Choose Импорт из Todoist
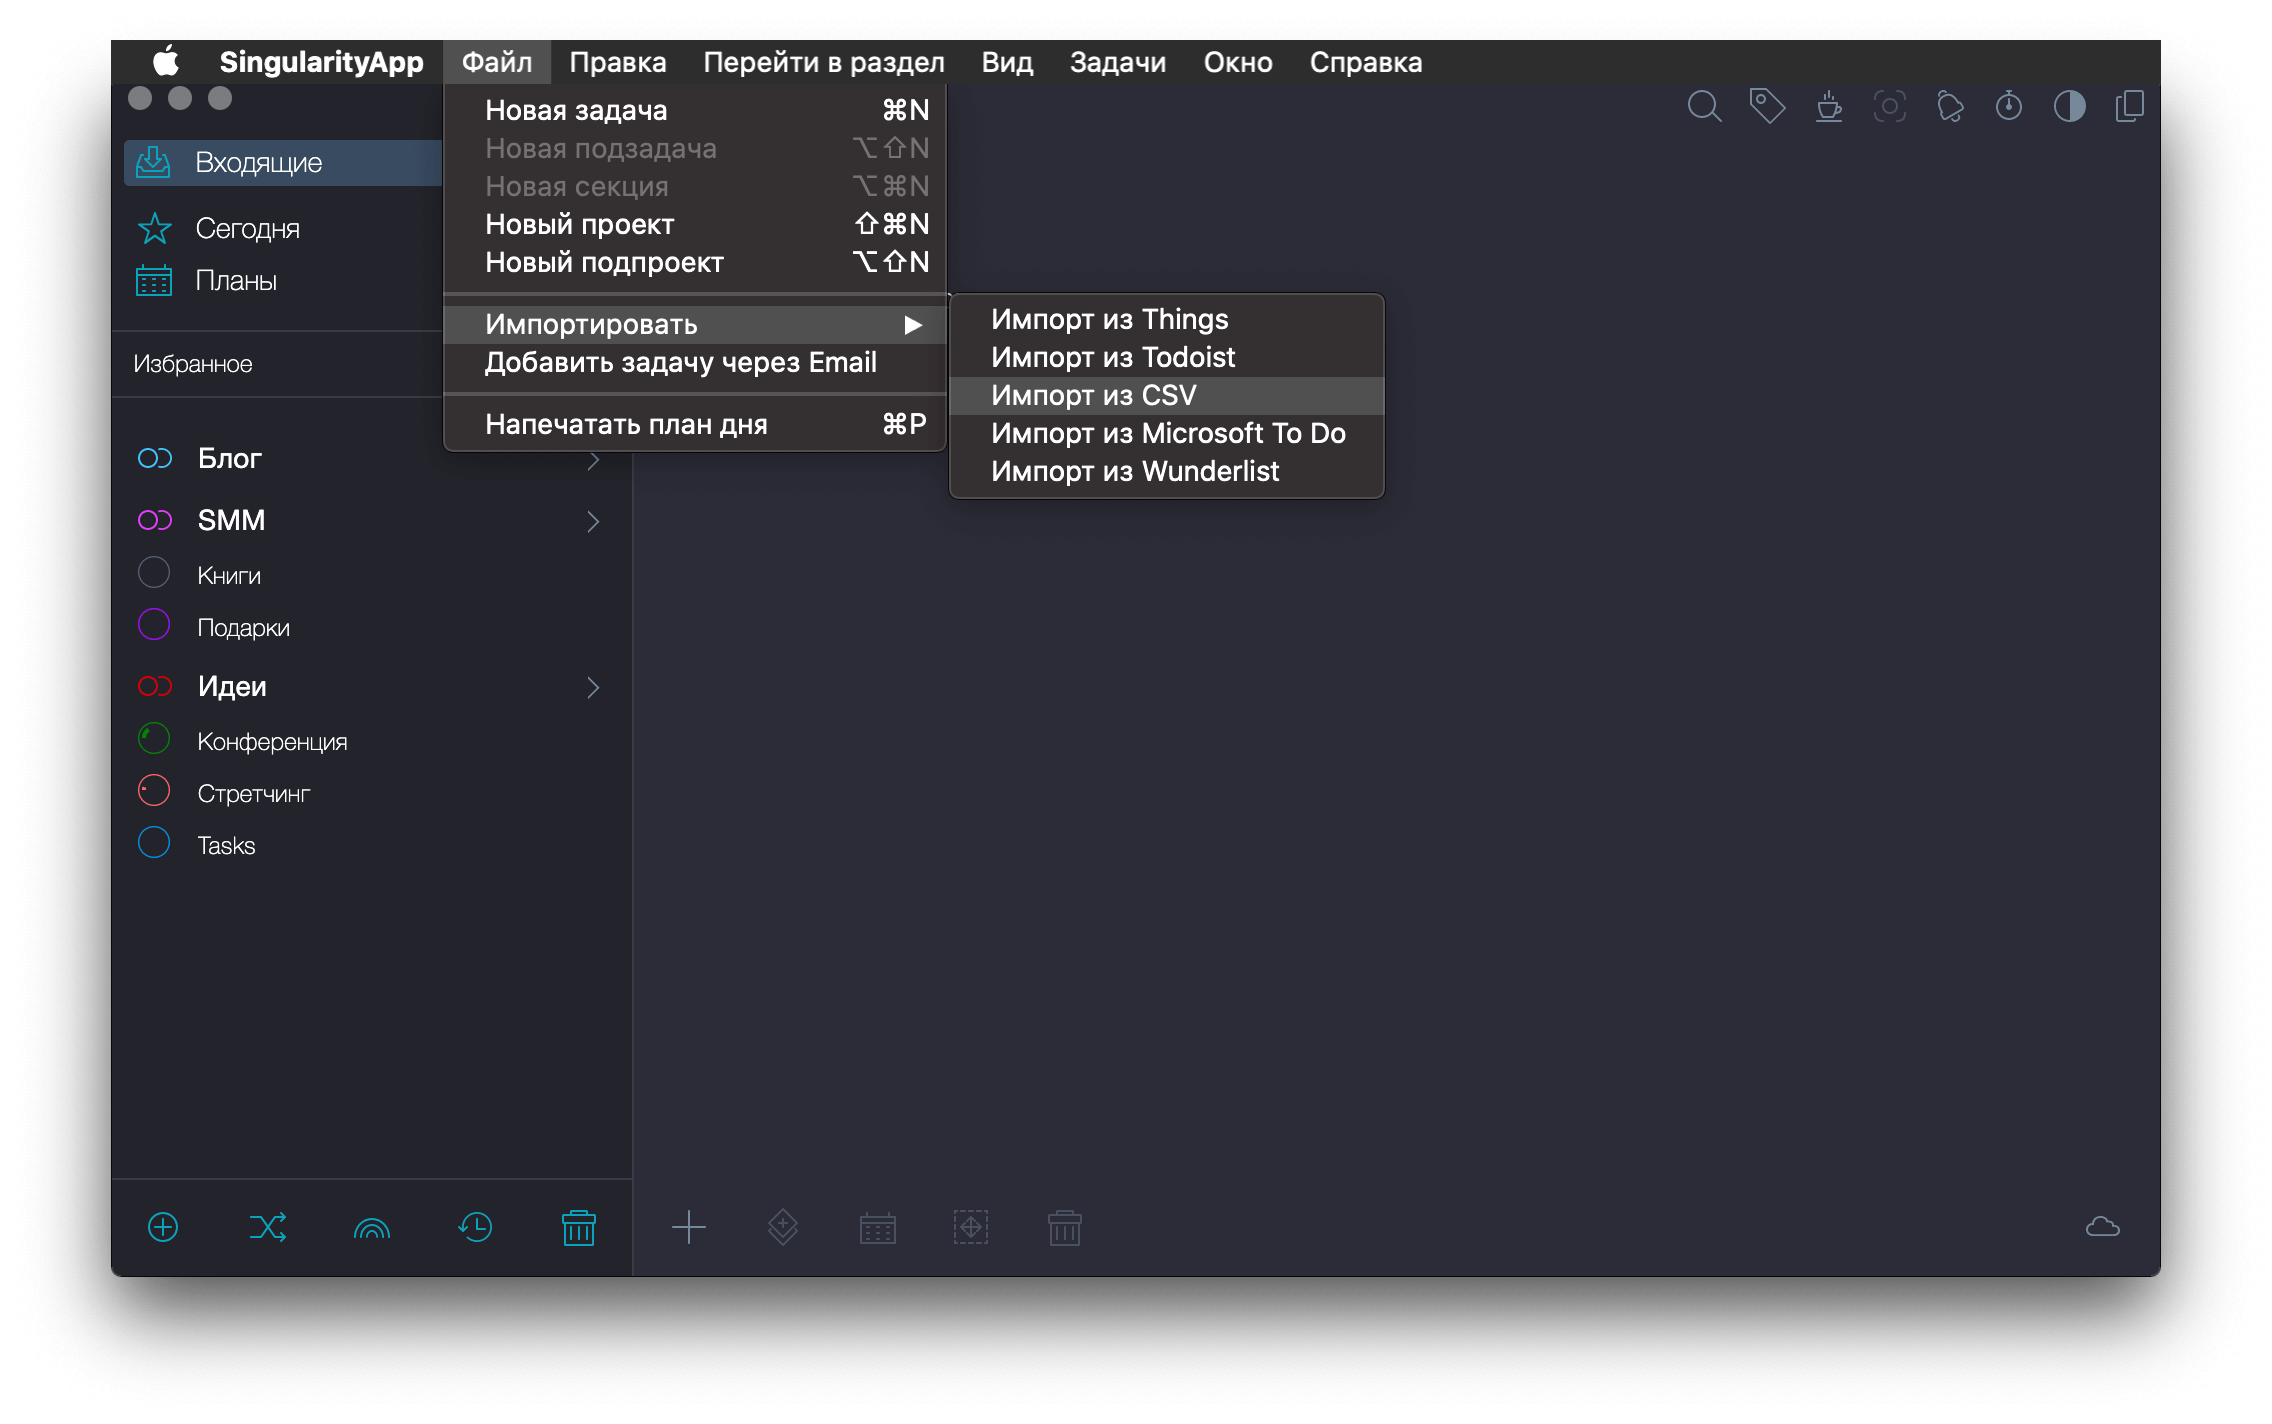Screen dimensions: 2272x1424 pos(1112,358)
